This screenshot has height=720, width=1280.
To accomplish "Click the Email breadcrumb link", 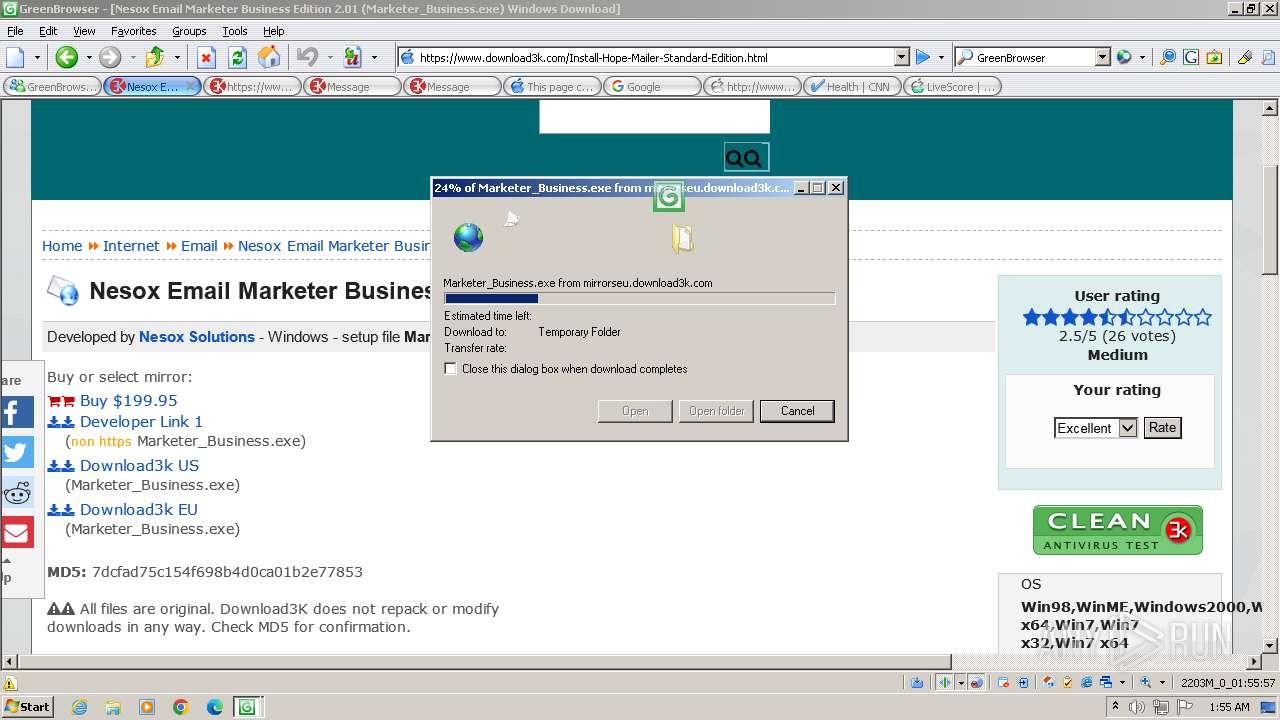I will pos(199,246).
